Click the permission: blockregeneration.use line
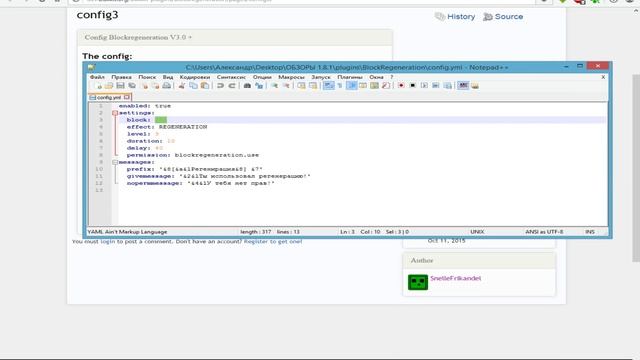Screen dimensions: 640x360 pos(193,155)
